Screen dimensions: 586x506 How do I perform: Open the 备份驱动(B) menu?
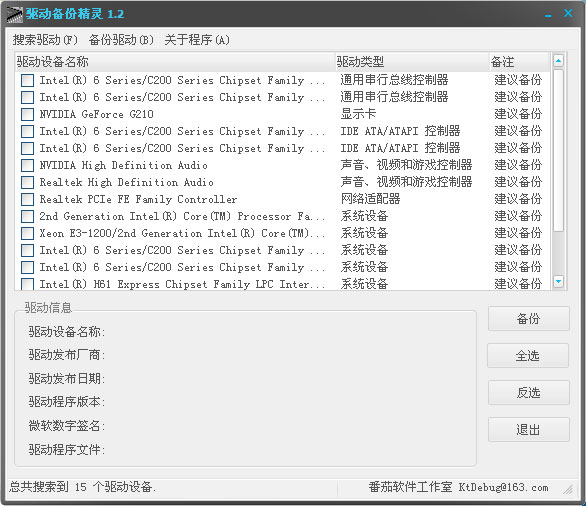121,40
